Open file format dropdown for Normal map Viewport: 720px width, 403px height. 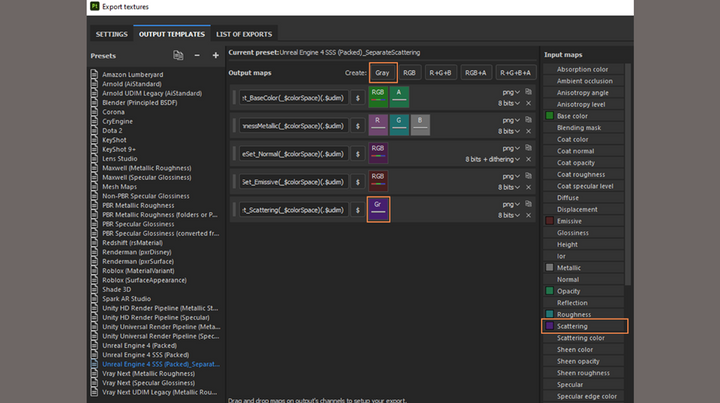click(x=511, y=148)
